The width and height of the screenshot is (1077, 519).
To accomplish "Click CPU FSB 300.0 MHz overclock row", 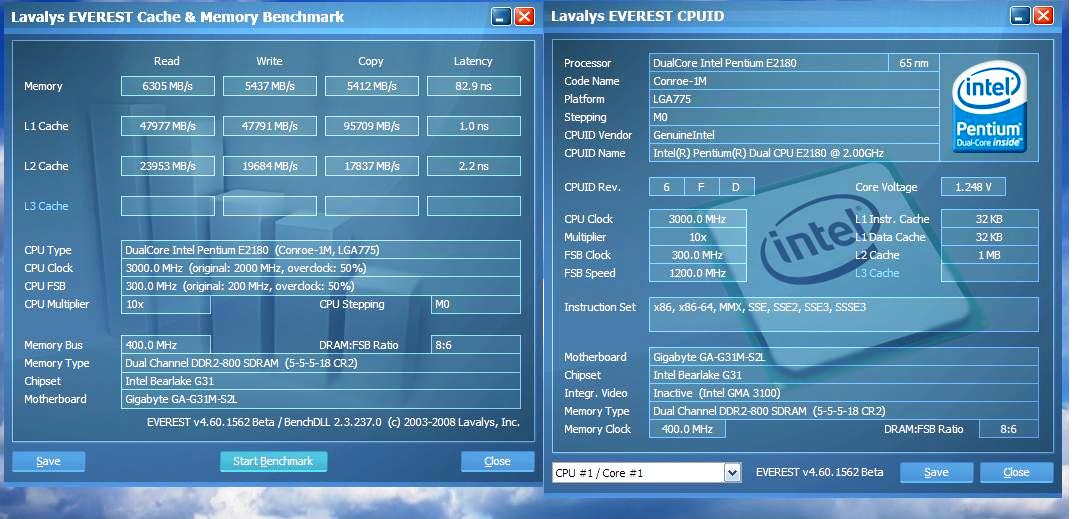I will [321, 286].
